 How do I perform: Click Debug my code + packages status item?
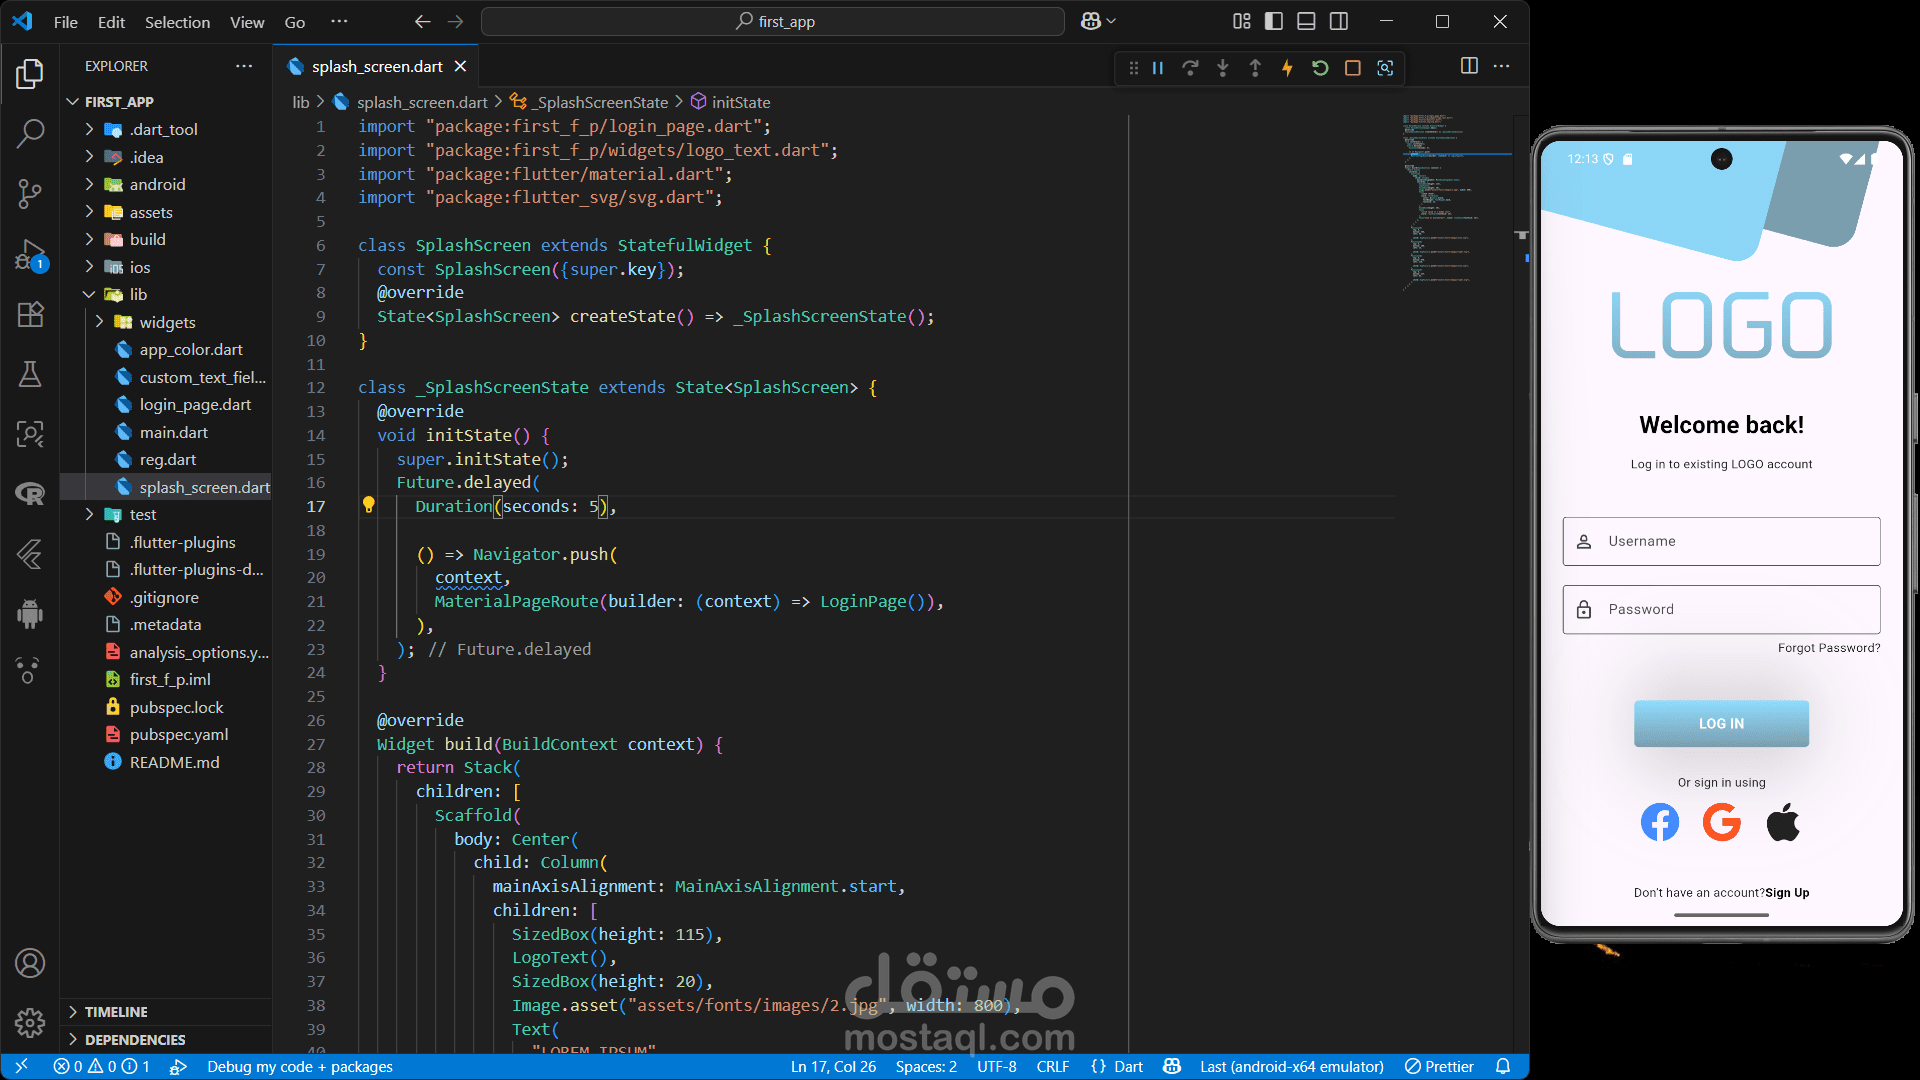tap(299, 1067)
